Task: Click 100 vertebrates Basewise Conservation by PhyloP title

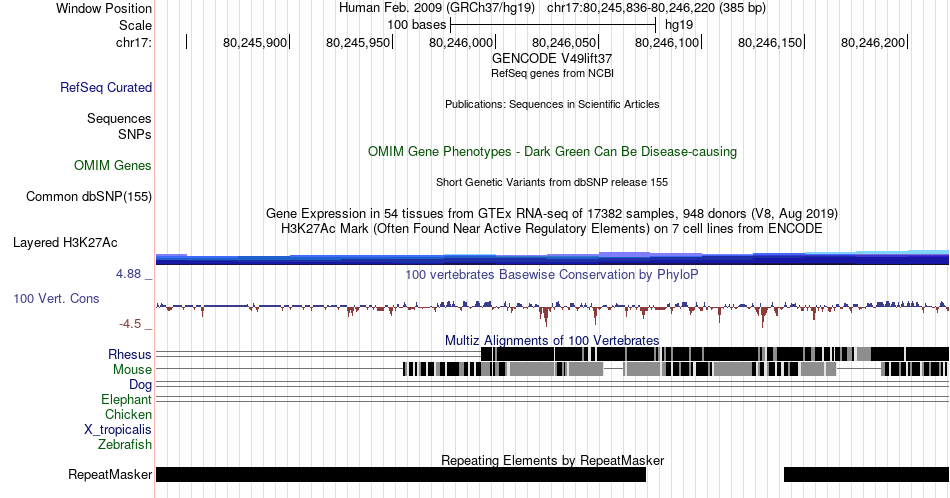Action: (552, 274)
